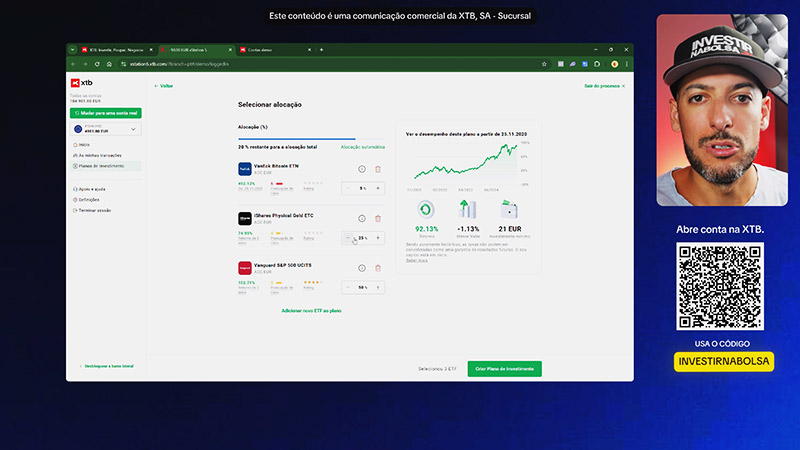Decrease iShares Physical Gold allocation with minus
Image resolution: width=800 pixels, height=450 pixels.
348,238
